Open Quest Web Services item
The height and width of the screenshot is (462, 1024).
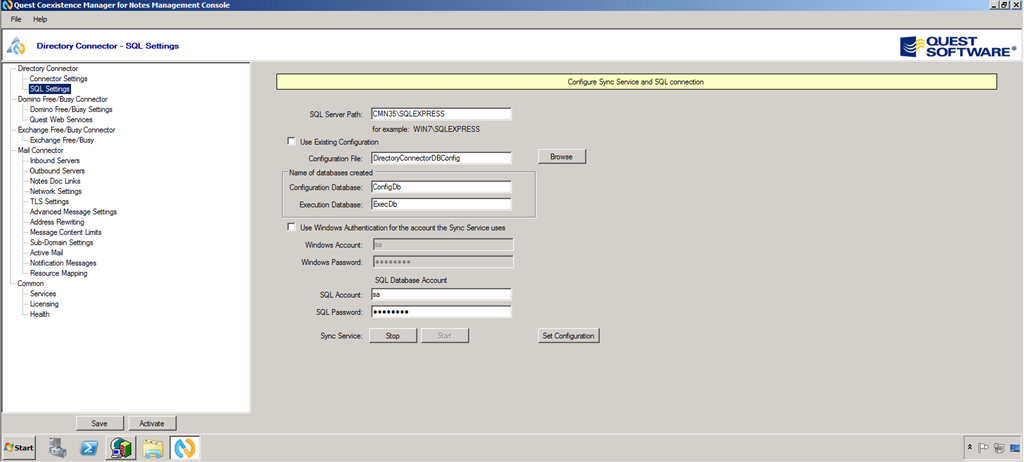[x=61, y=120]
